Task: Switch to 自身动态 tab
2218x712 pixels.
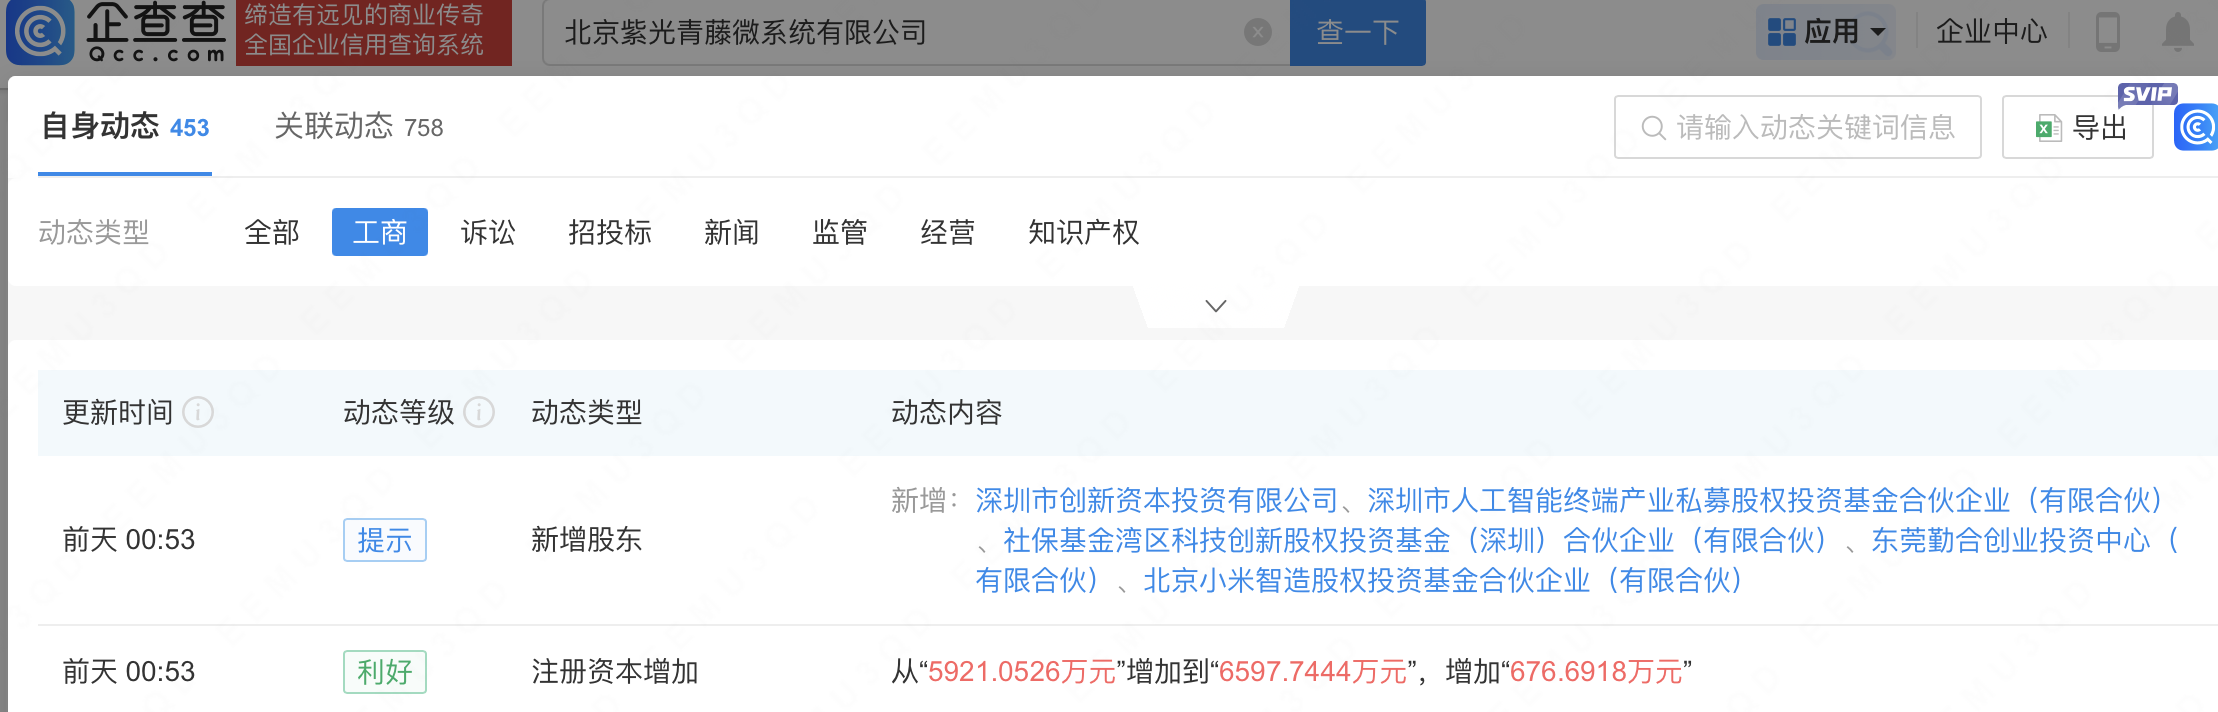Action: [125, 127]
